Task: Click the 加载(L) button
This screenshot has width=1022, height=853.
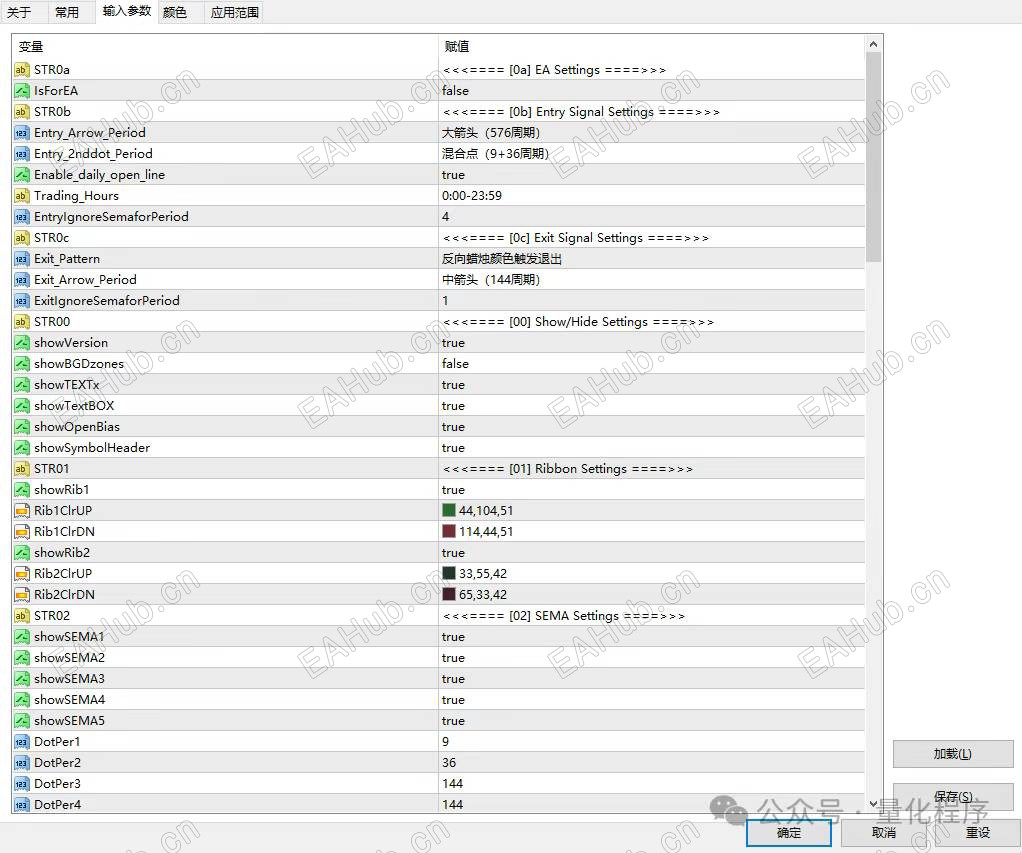Action: click(953, 754)
